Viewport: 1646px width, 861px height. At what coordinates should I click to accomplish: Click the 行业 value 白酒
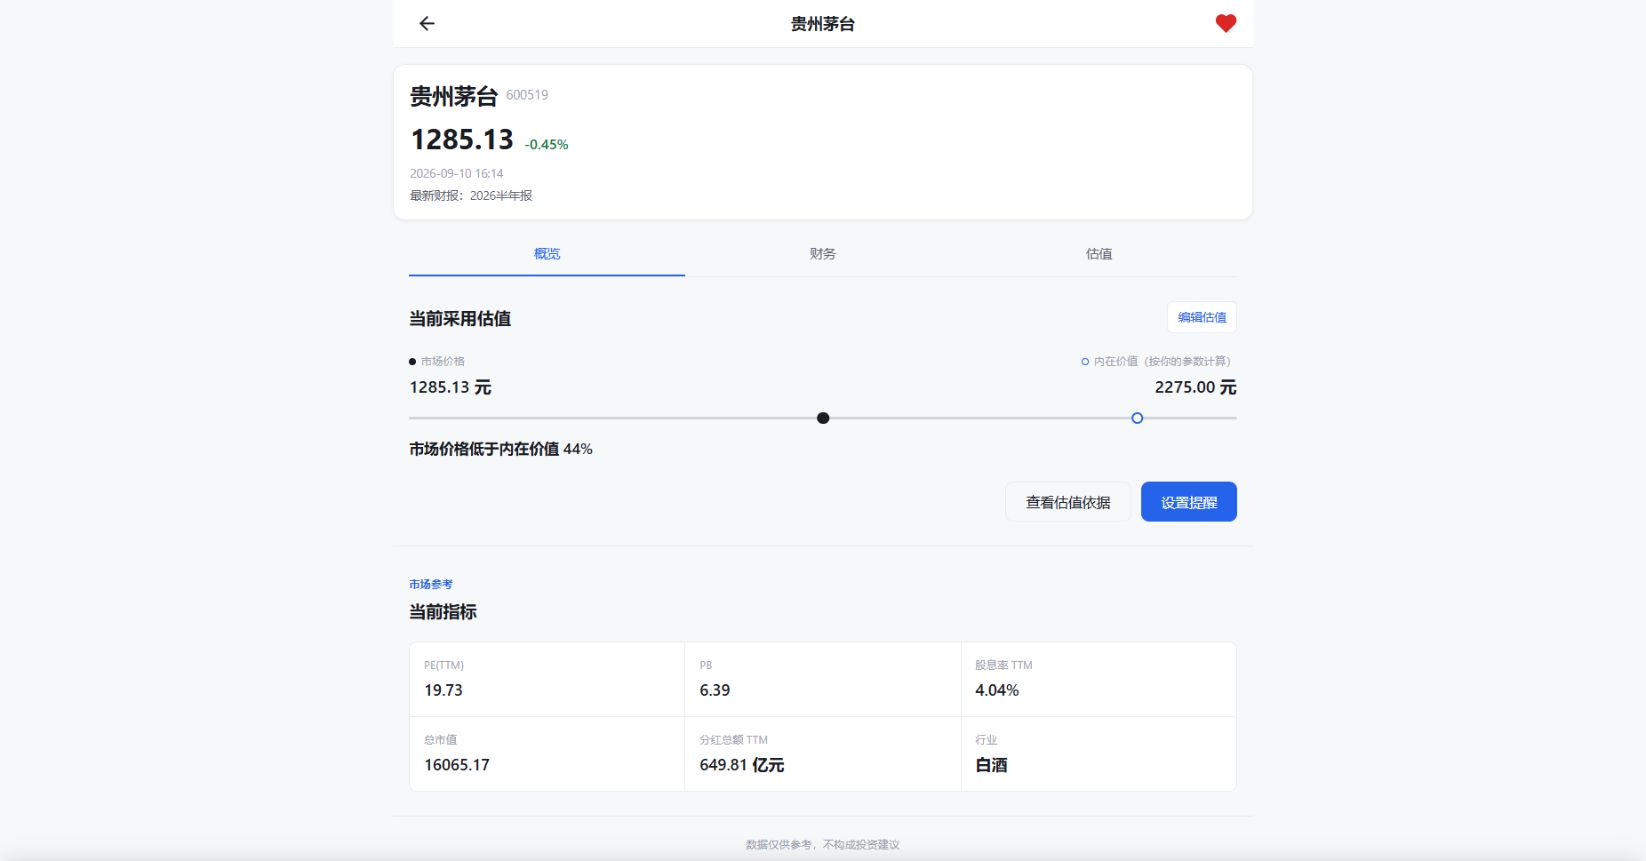pos(991,765)
